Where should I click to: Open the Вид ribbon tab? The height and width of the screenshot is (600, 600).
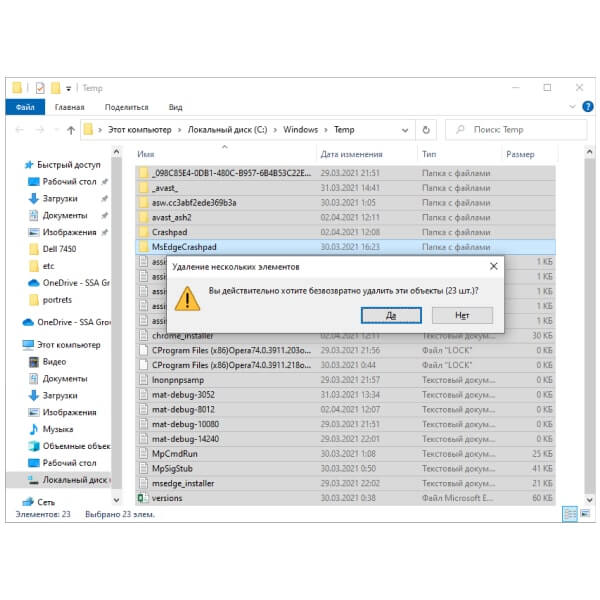[175, 107]
